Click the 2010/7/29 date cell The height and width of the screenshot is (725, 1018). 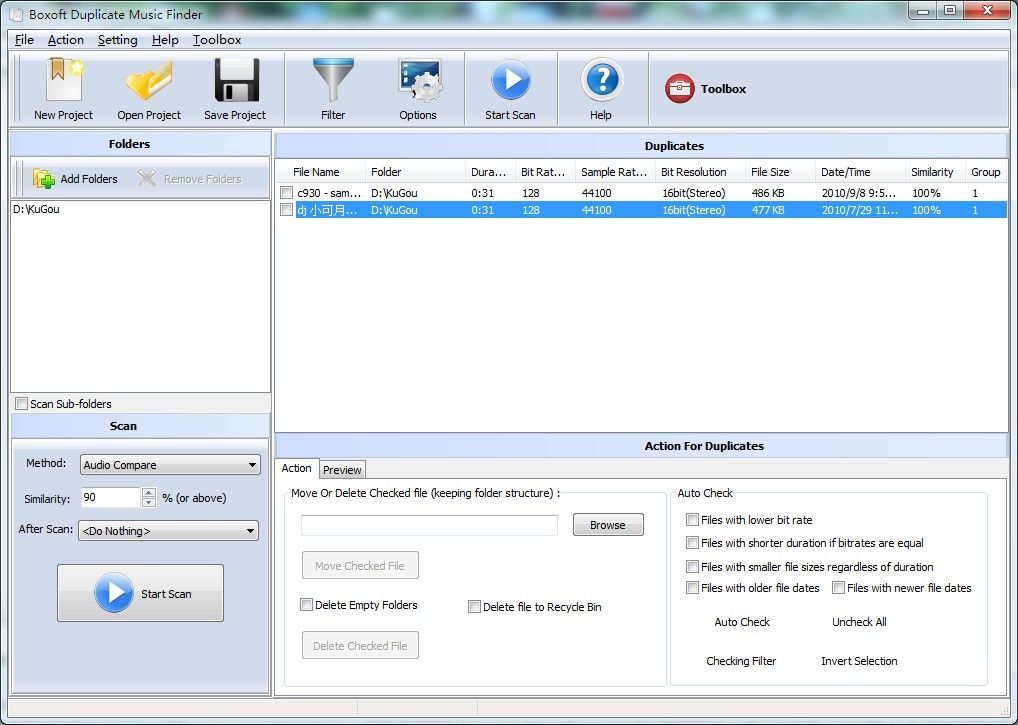[x=860, y=210]
